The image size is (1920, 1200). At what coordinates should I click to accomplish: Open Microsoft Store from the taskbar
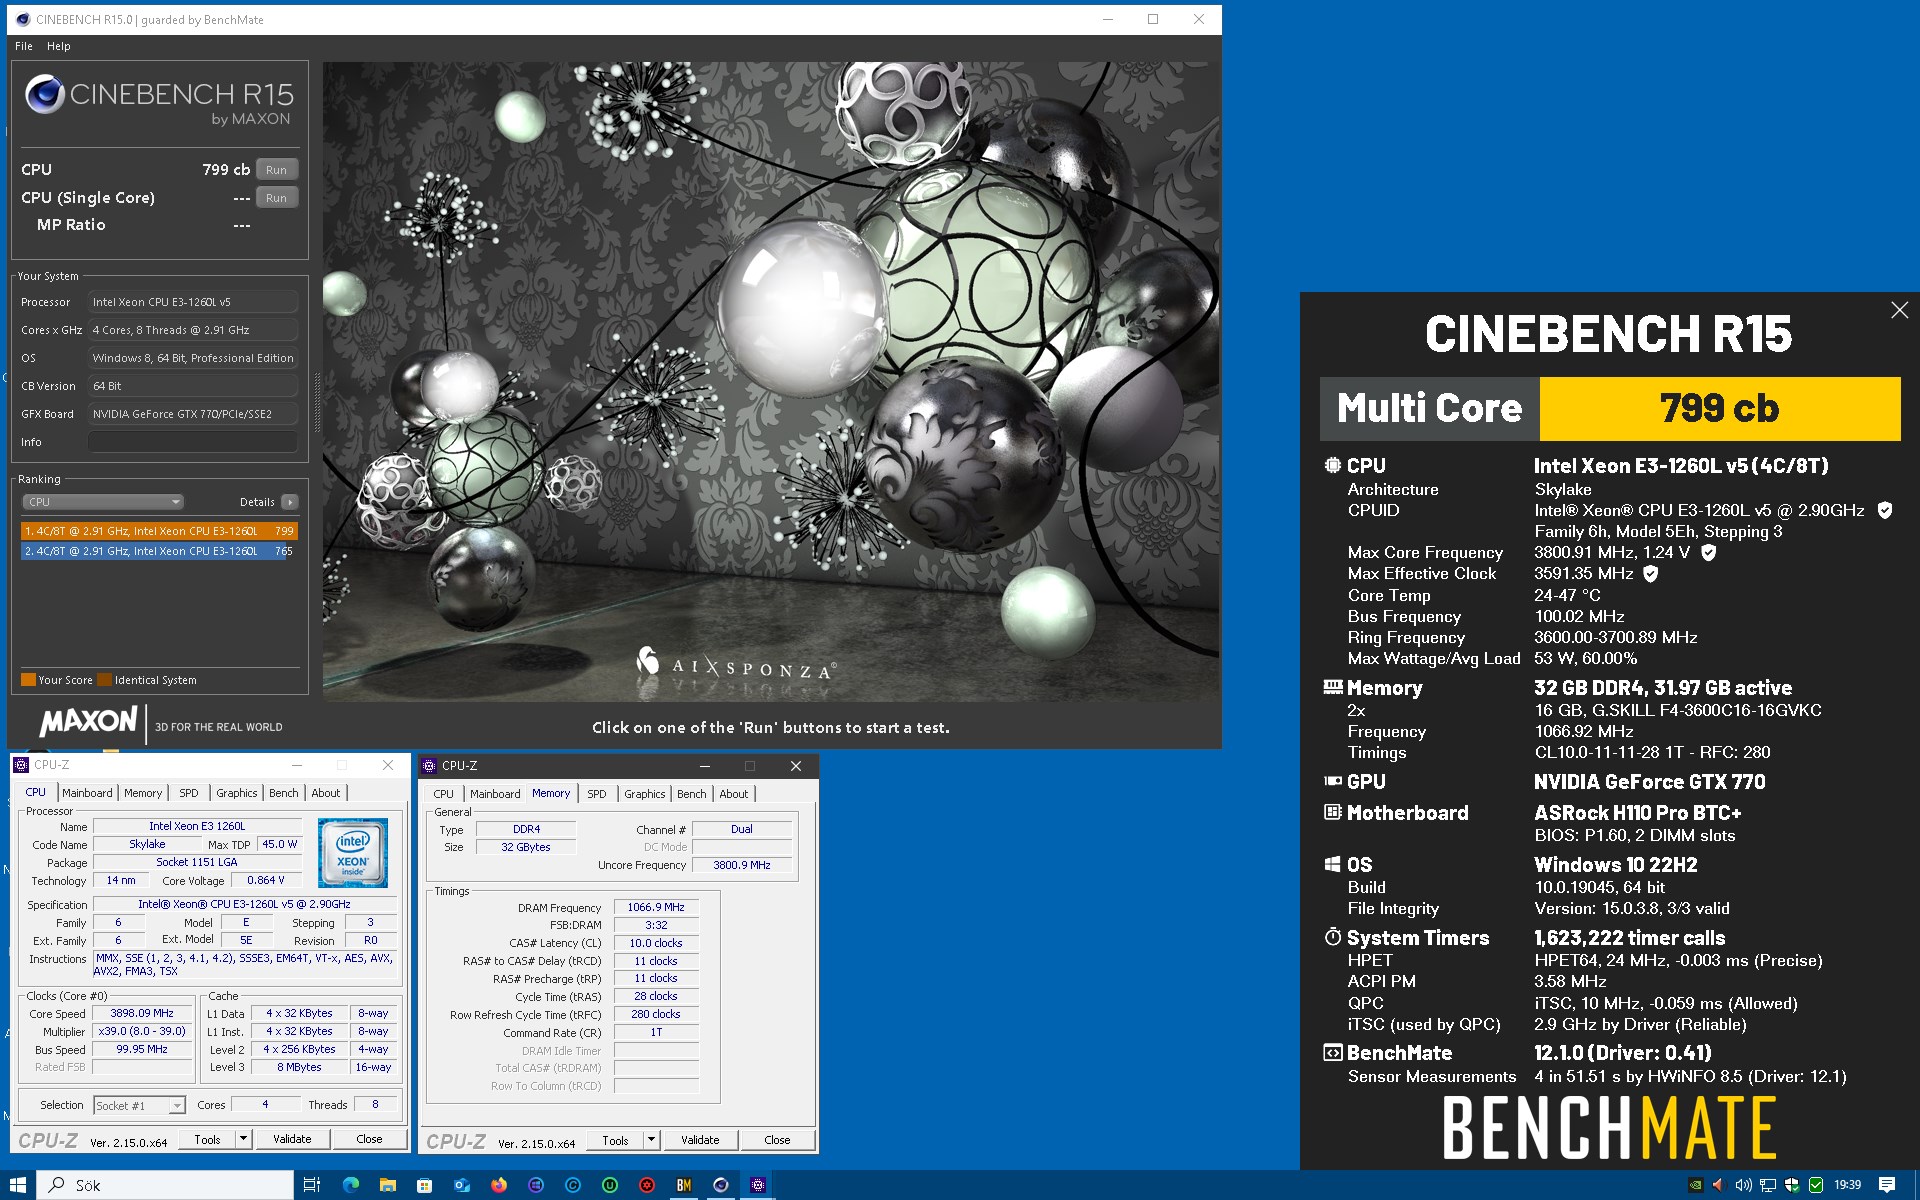[424, 1185]
